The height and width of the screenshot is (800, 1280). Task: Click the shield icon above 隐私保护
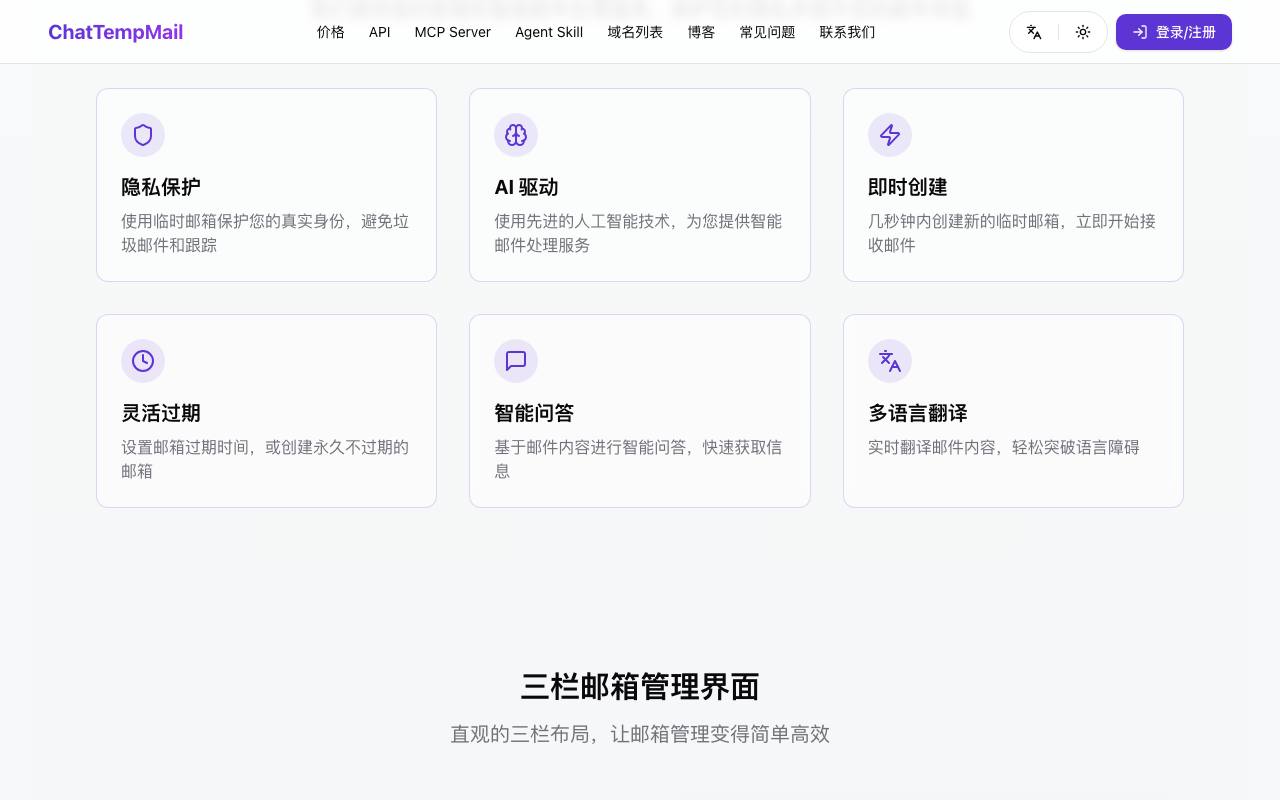click(x=143, y=135)
